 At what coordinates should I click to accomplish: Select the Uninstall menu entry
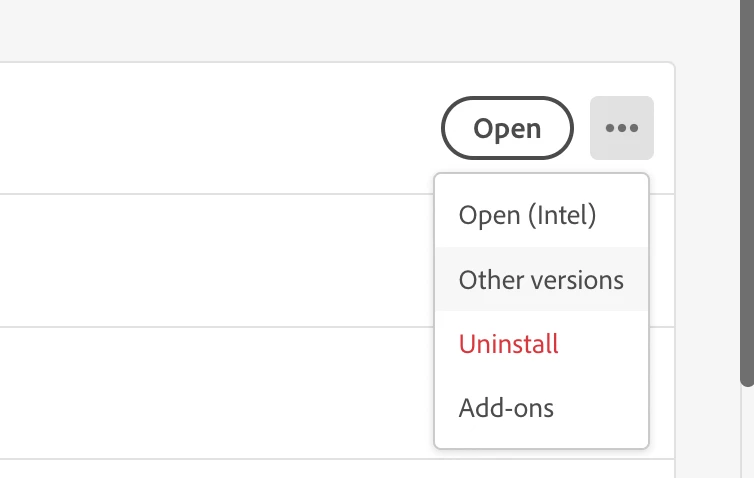(508, 344)
